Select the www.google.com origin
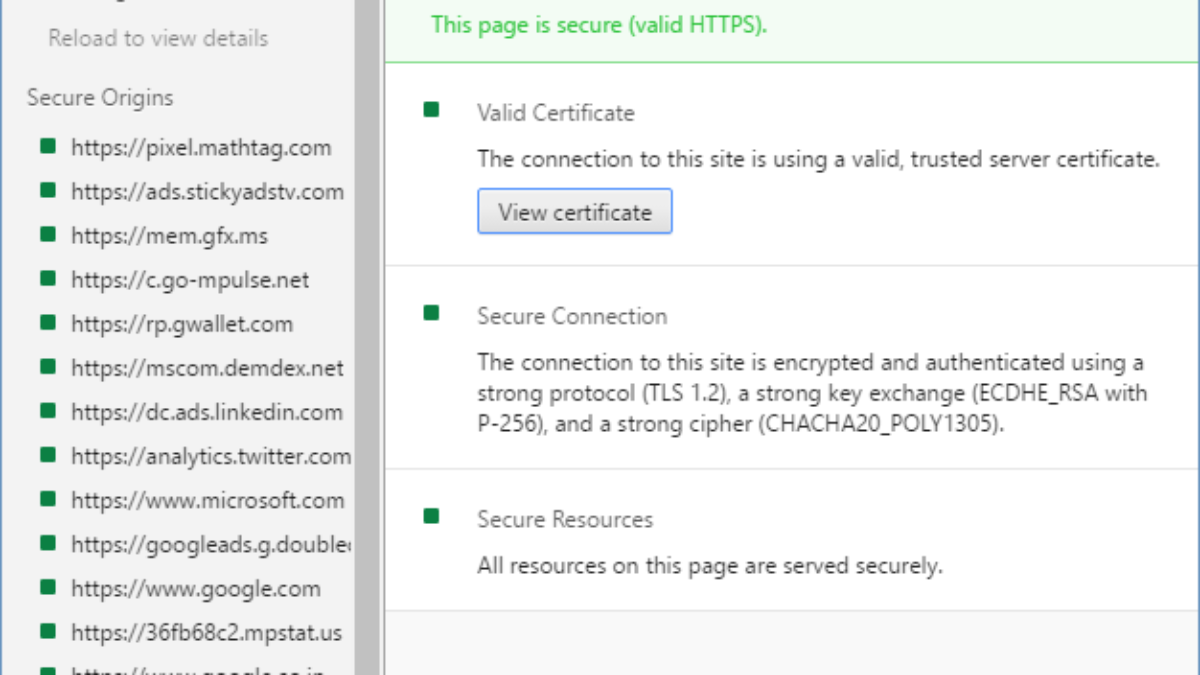 195,588
